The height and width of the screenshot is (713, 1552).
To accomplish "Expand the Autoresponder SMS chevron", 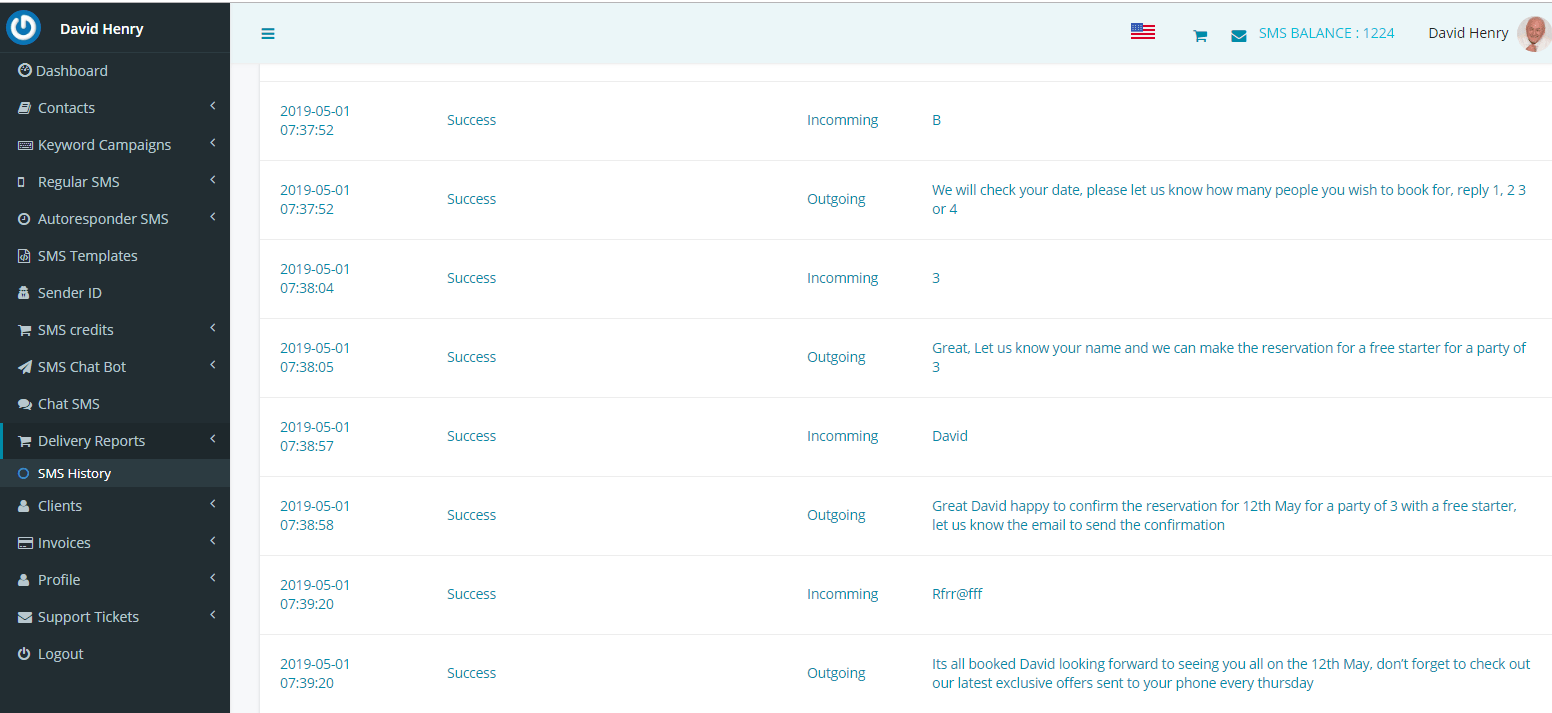I will point(213,217).
